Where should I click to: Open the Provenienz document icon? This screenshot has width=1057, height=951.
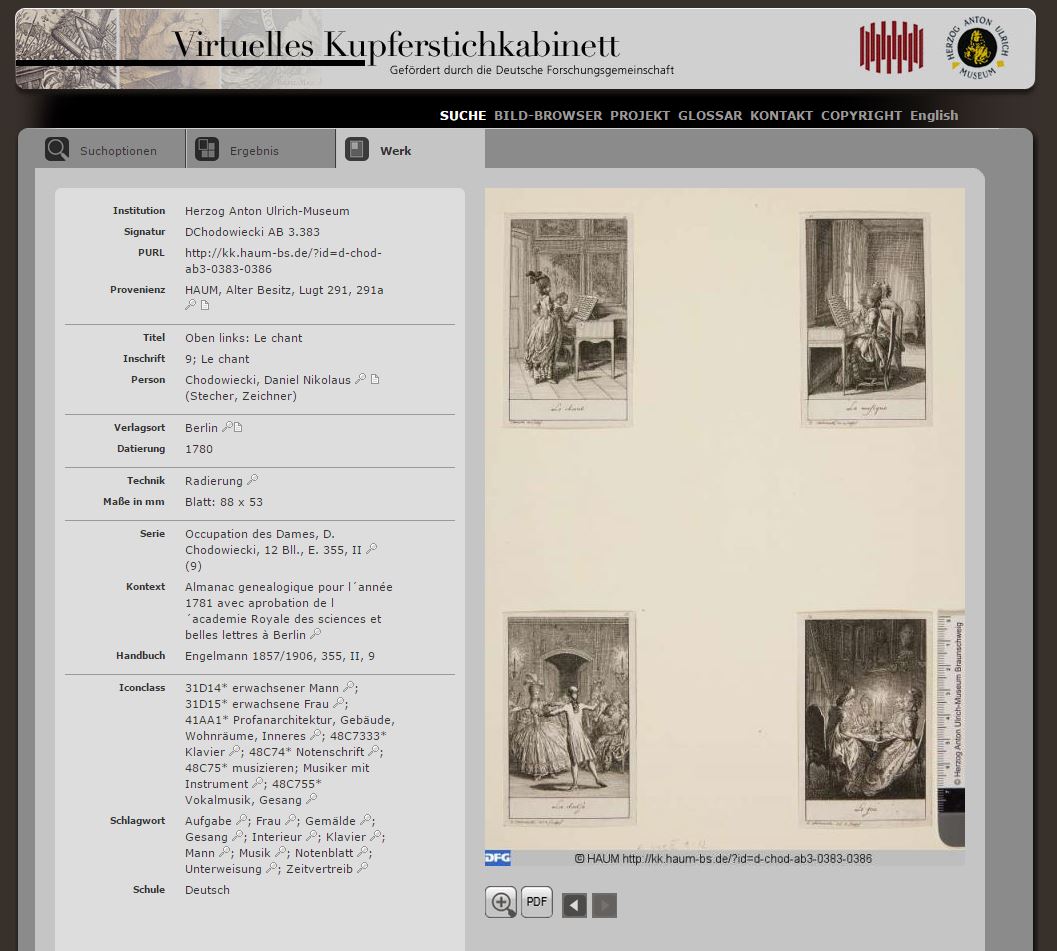(205, 305)
